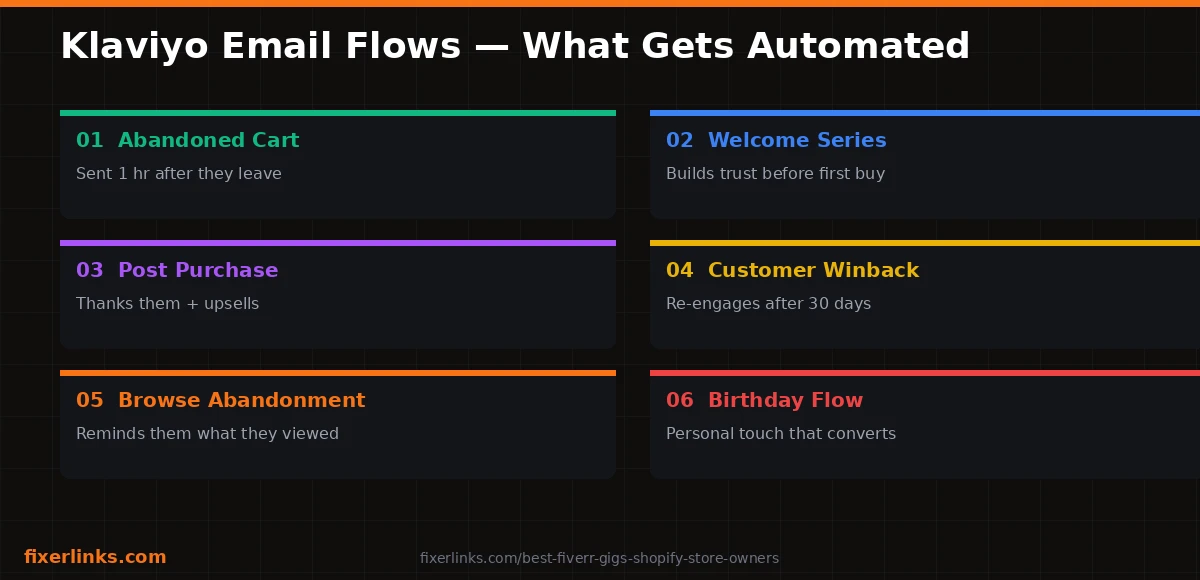1200x580 pixels.
Task: Click the yellow bar above Customer Winback
Action: [925, 243]
